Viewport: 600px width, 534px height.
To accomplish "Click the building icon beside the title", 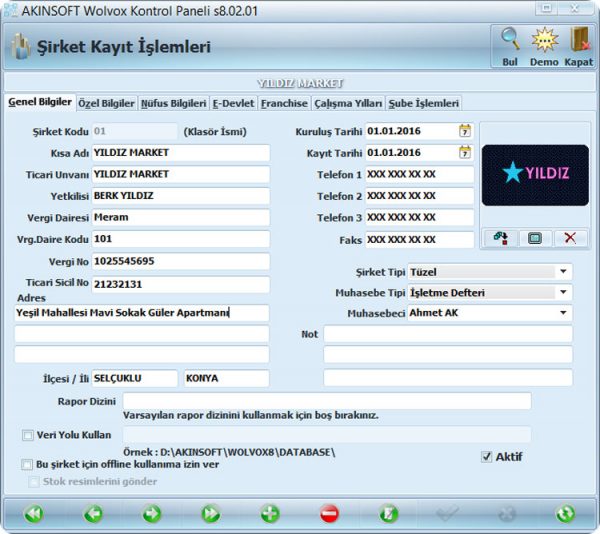I will click(21, 46).
